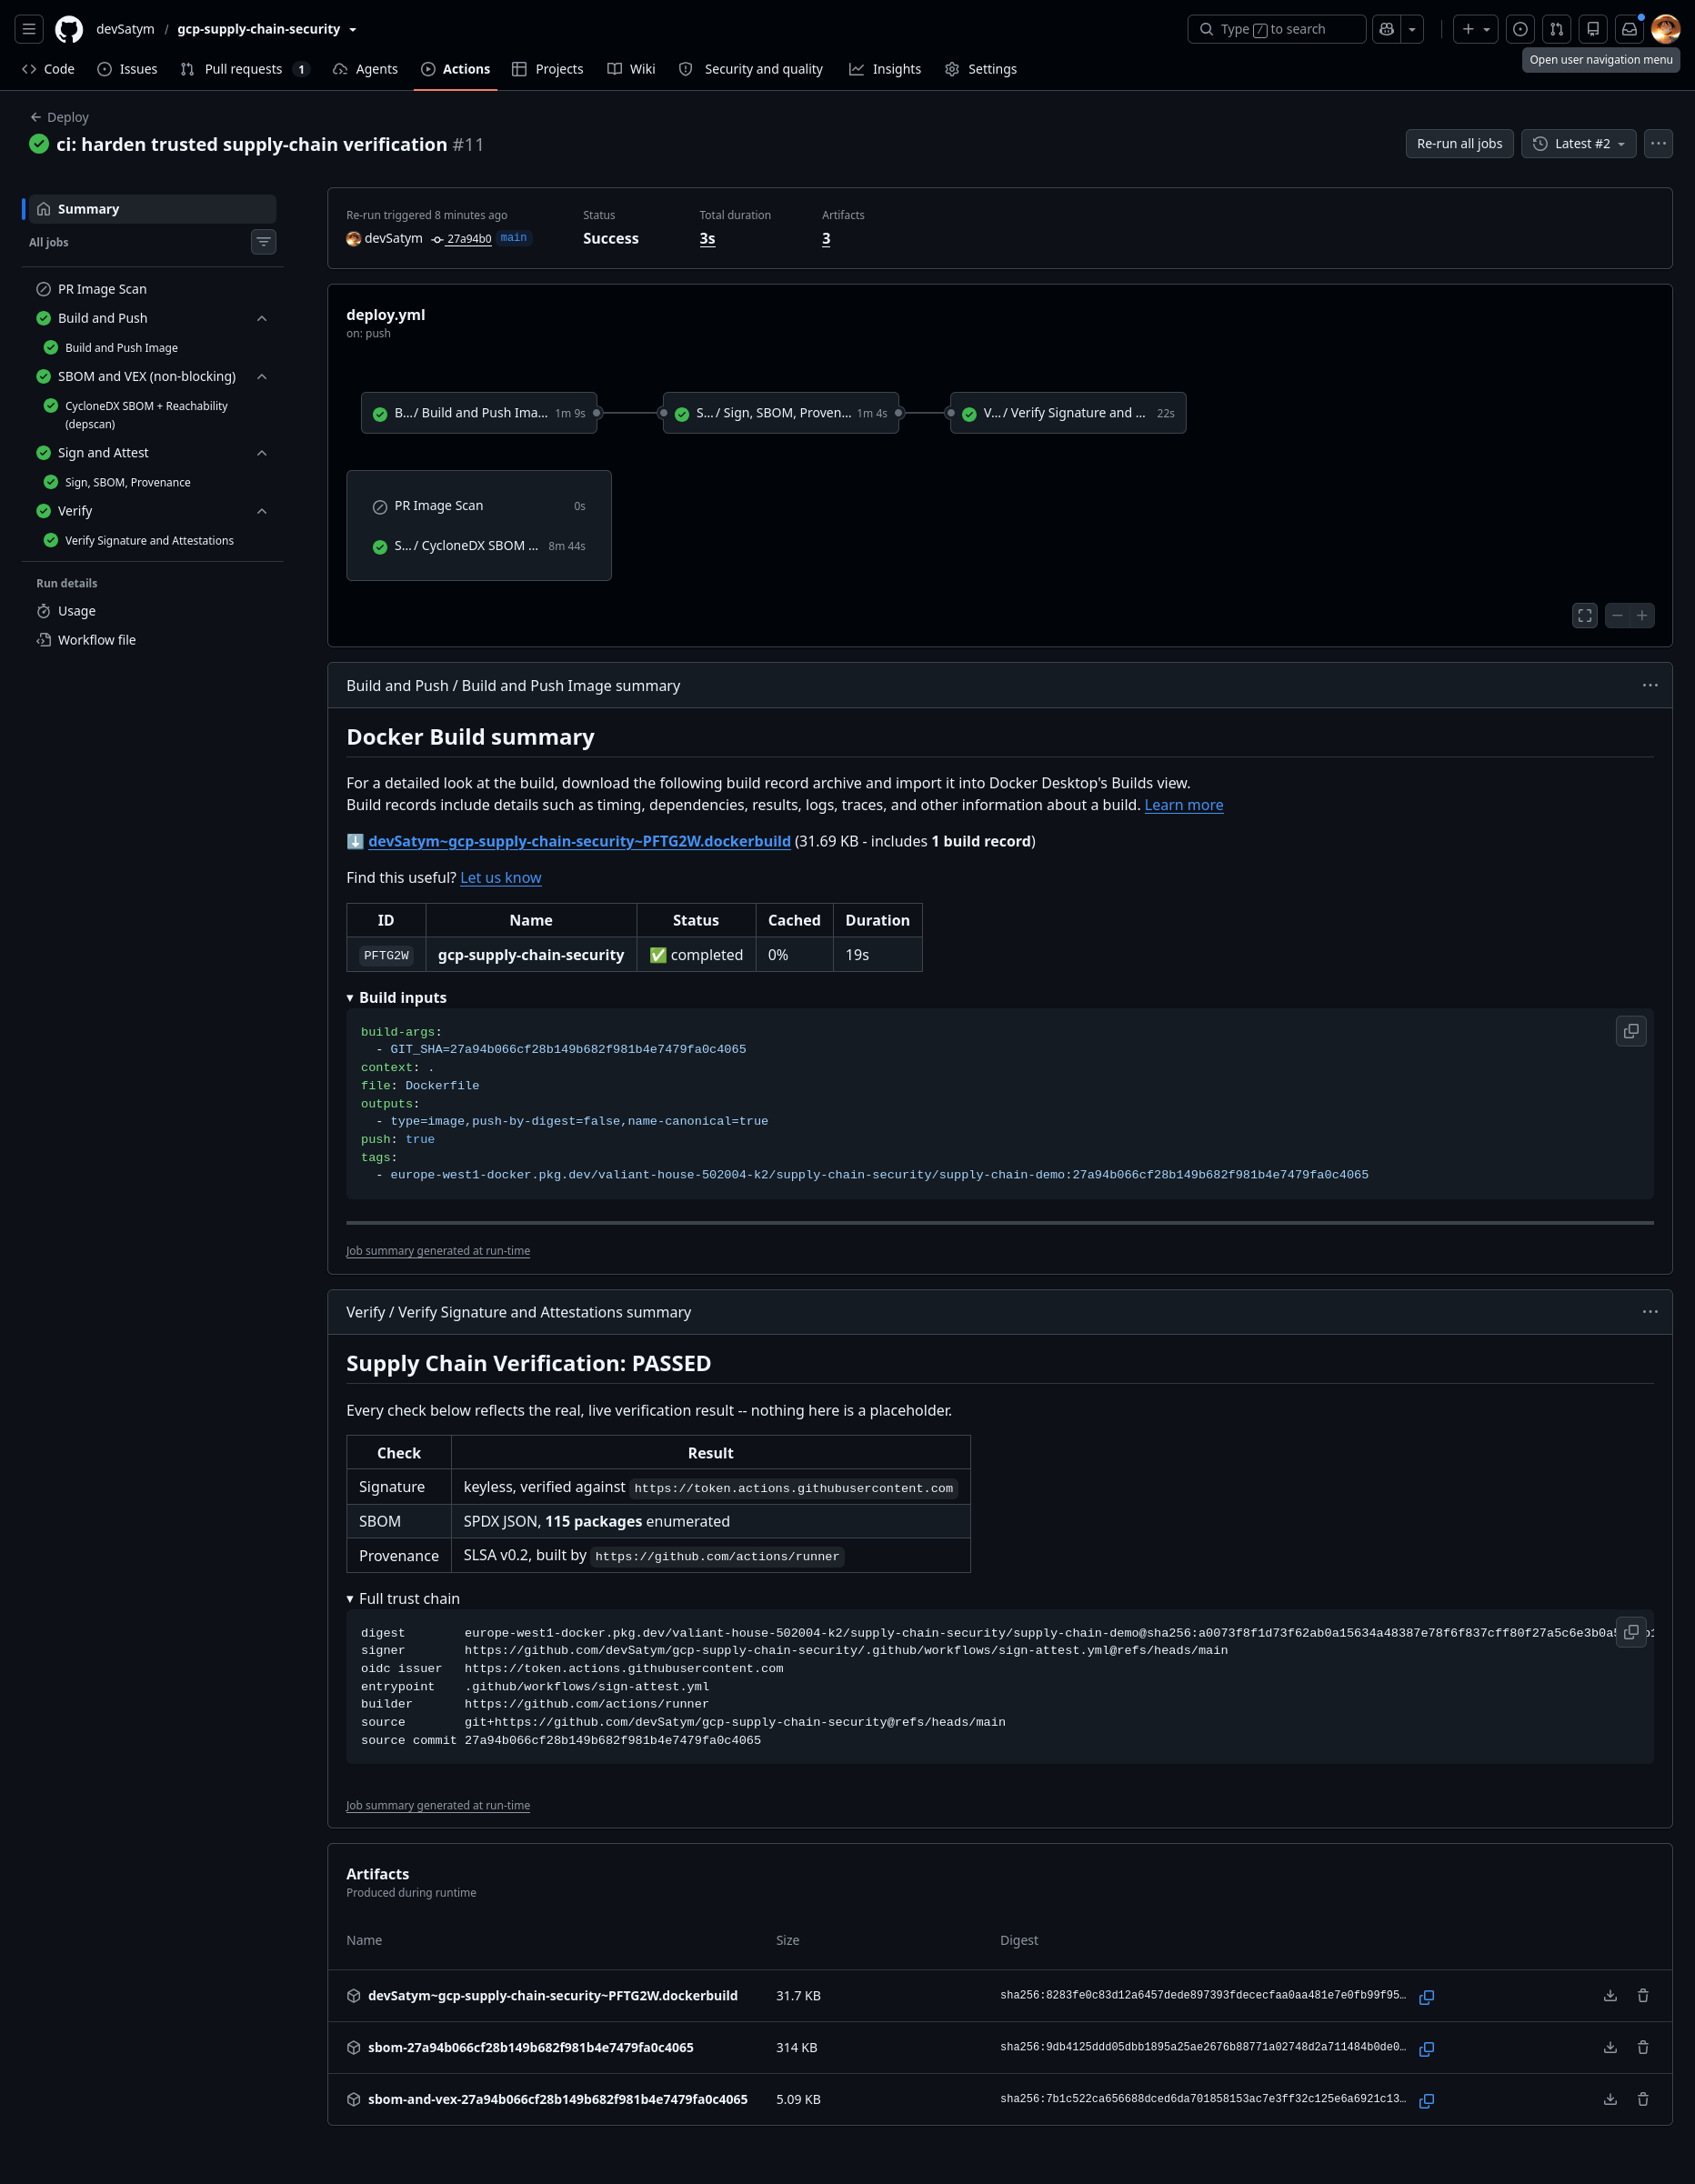The image size is (1695, 2184).
Task: Click the filter jobs icon next to All jobs
Action: [x=264, y=242]
